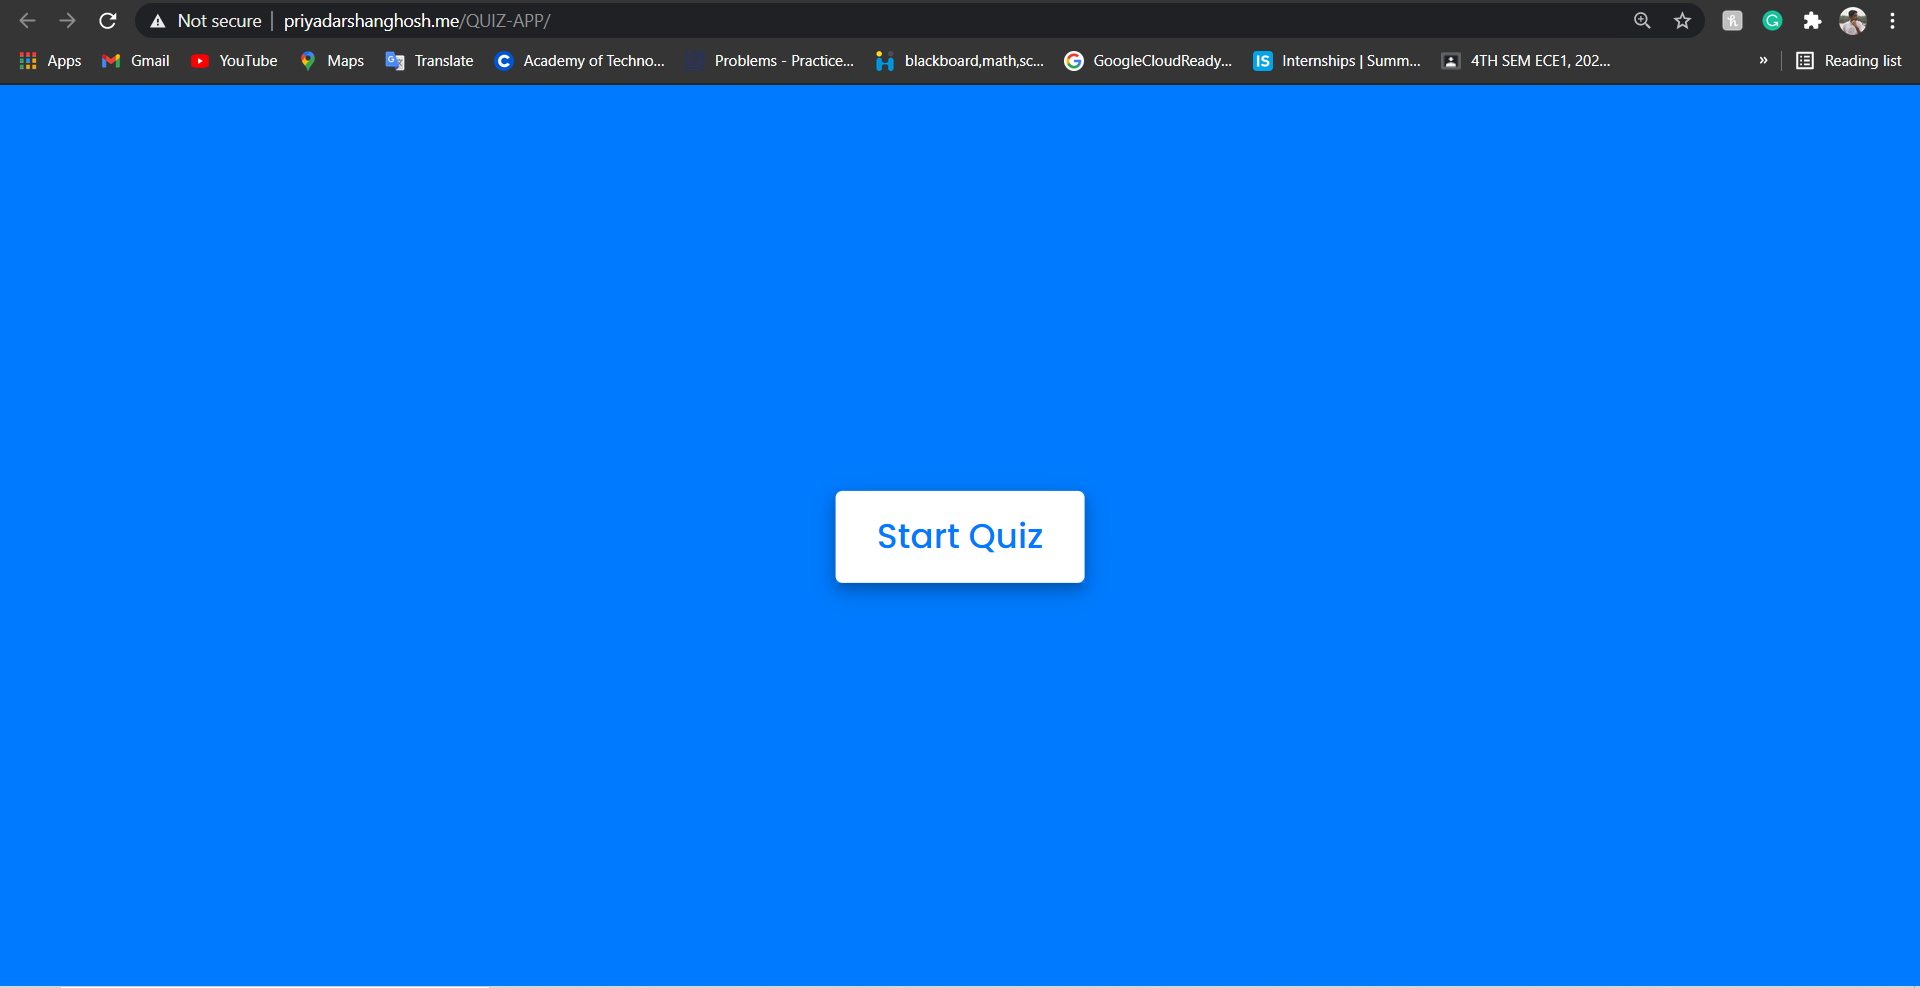The height and width of the screenshot is (988, 1920).
Task: Click the forward navigation arrow
Action: [x=67, y=20]
